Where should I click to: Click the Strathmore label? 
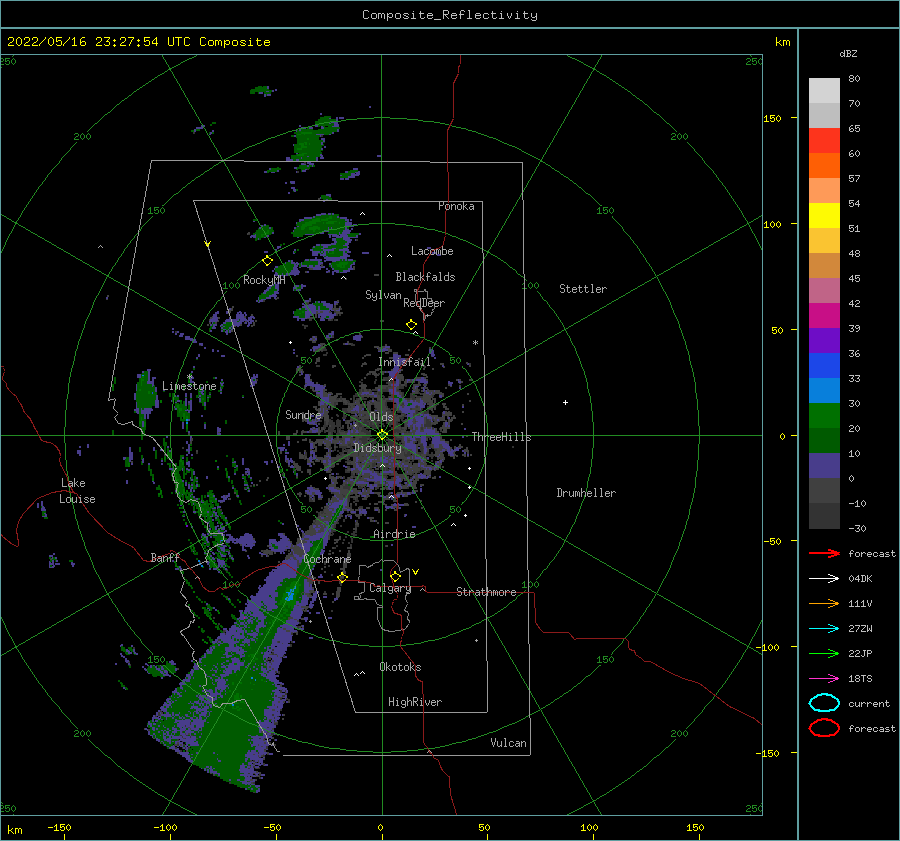coord(486,592)
